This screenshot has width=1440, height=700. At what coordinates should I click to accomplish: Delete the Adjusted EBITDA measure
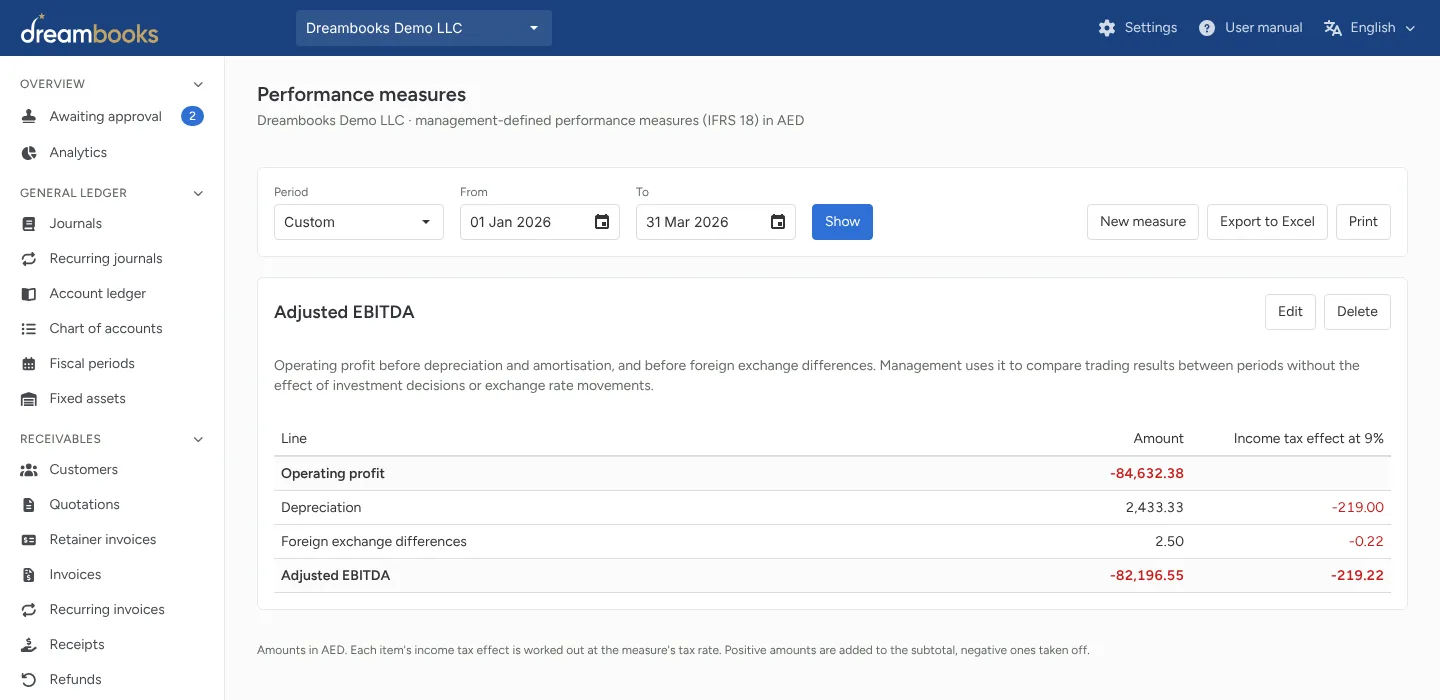(x=1357, y=312)
